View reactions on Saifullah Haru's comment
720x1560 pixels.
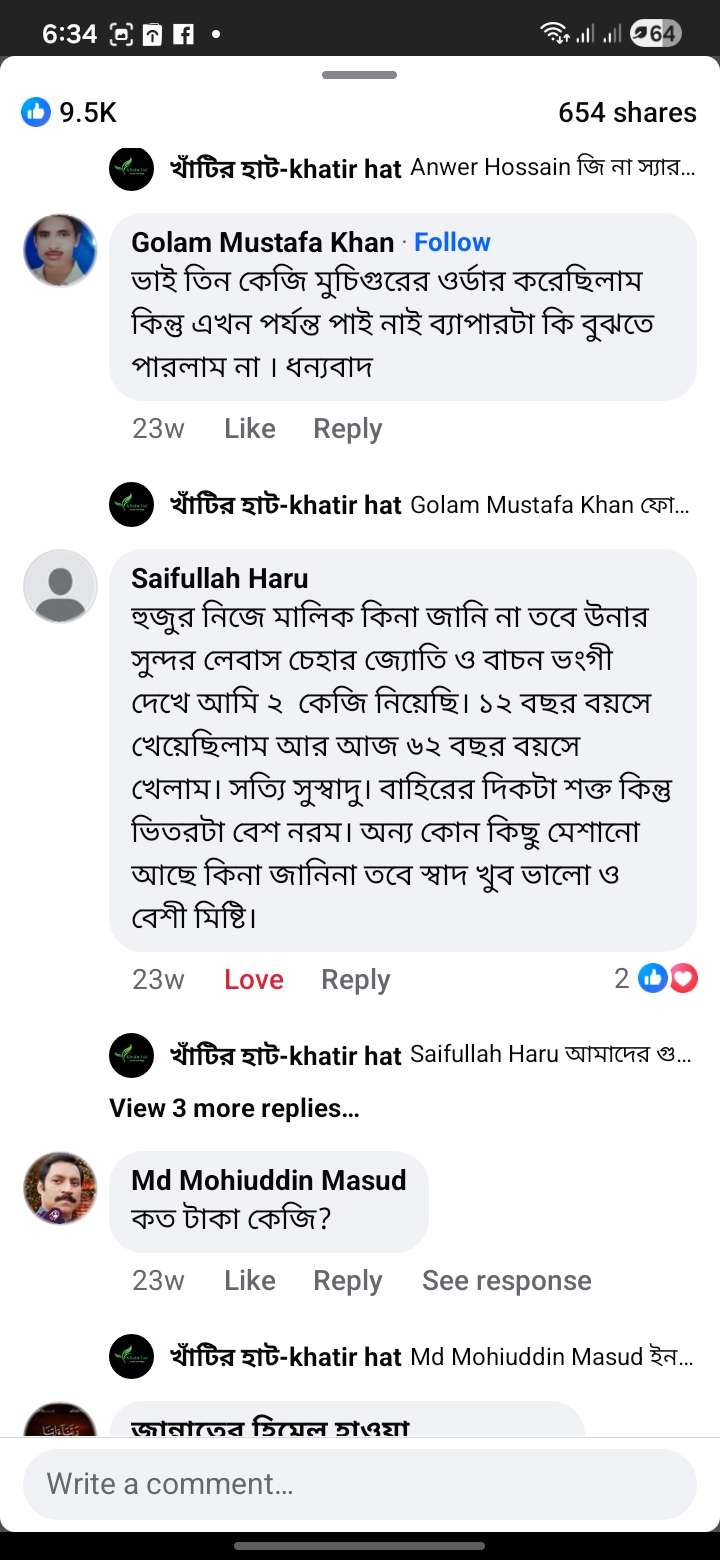pos(656,978)
